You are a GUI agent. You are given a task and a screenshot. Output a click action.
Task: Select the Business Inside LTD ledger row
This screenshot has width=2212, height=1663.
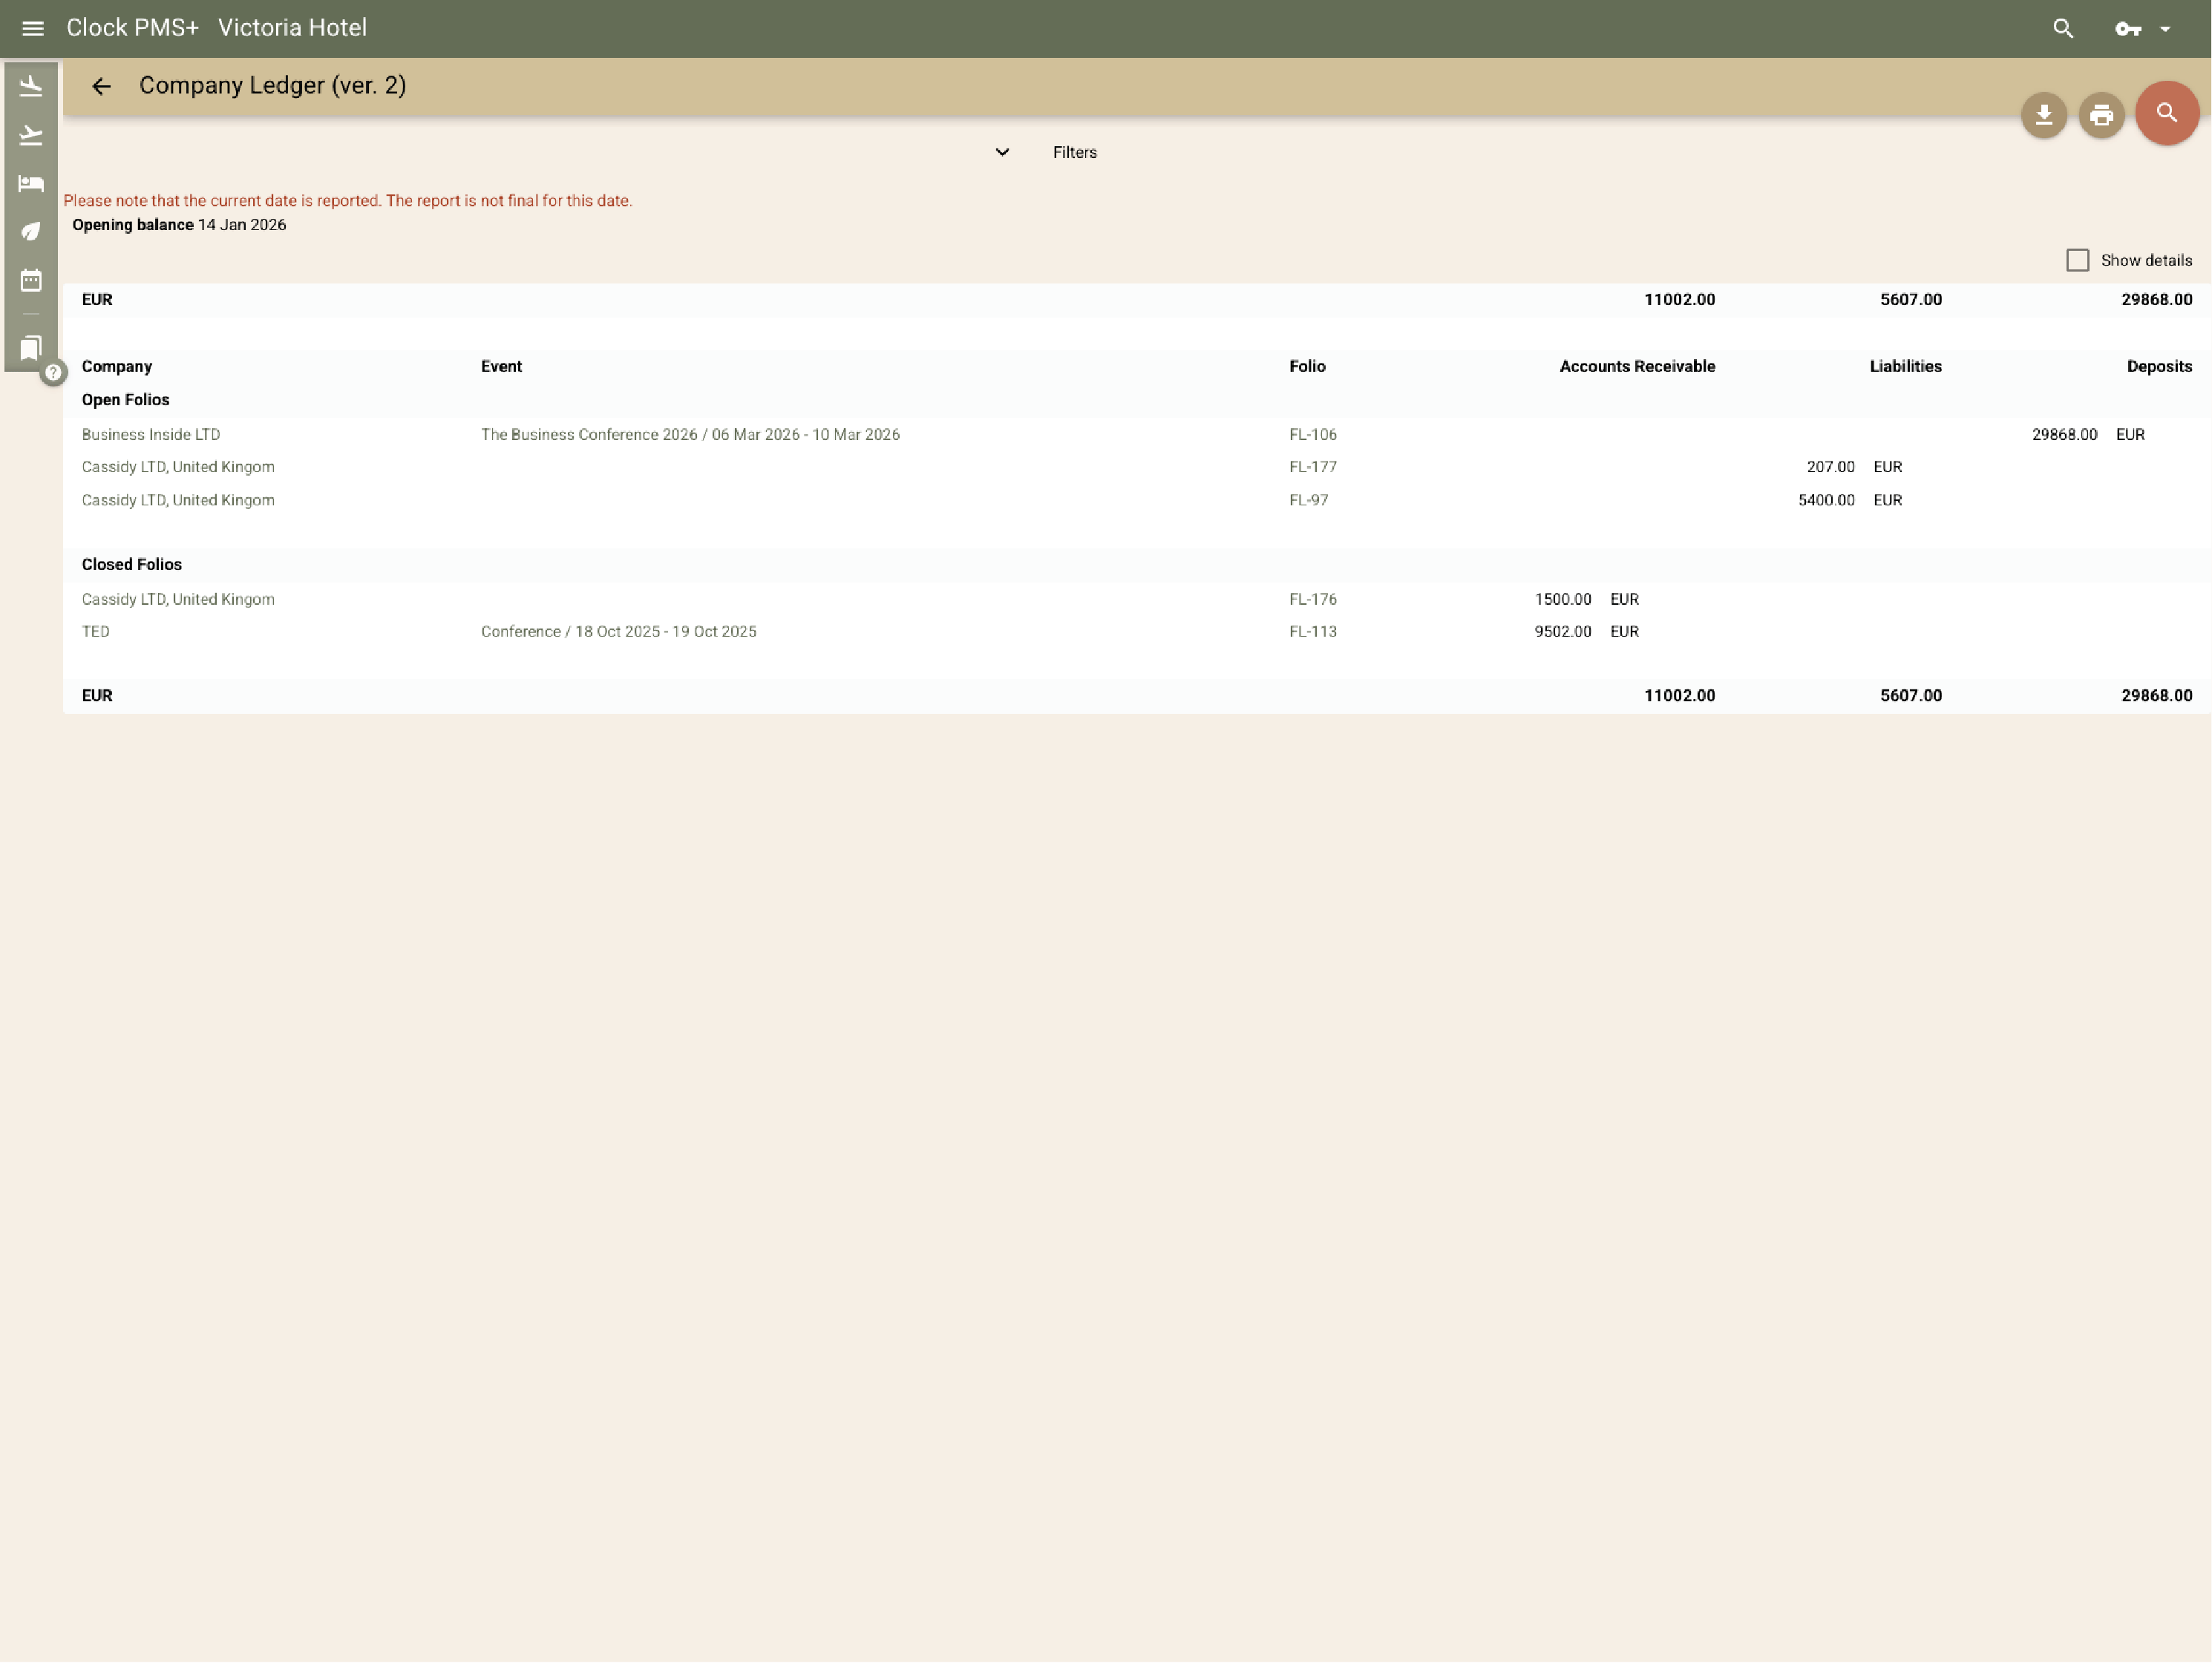151,434
